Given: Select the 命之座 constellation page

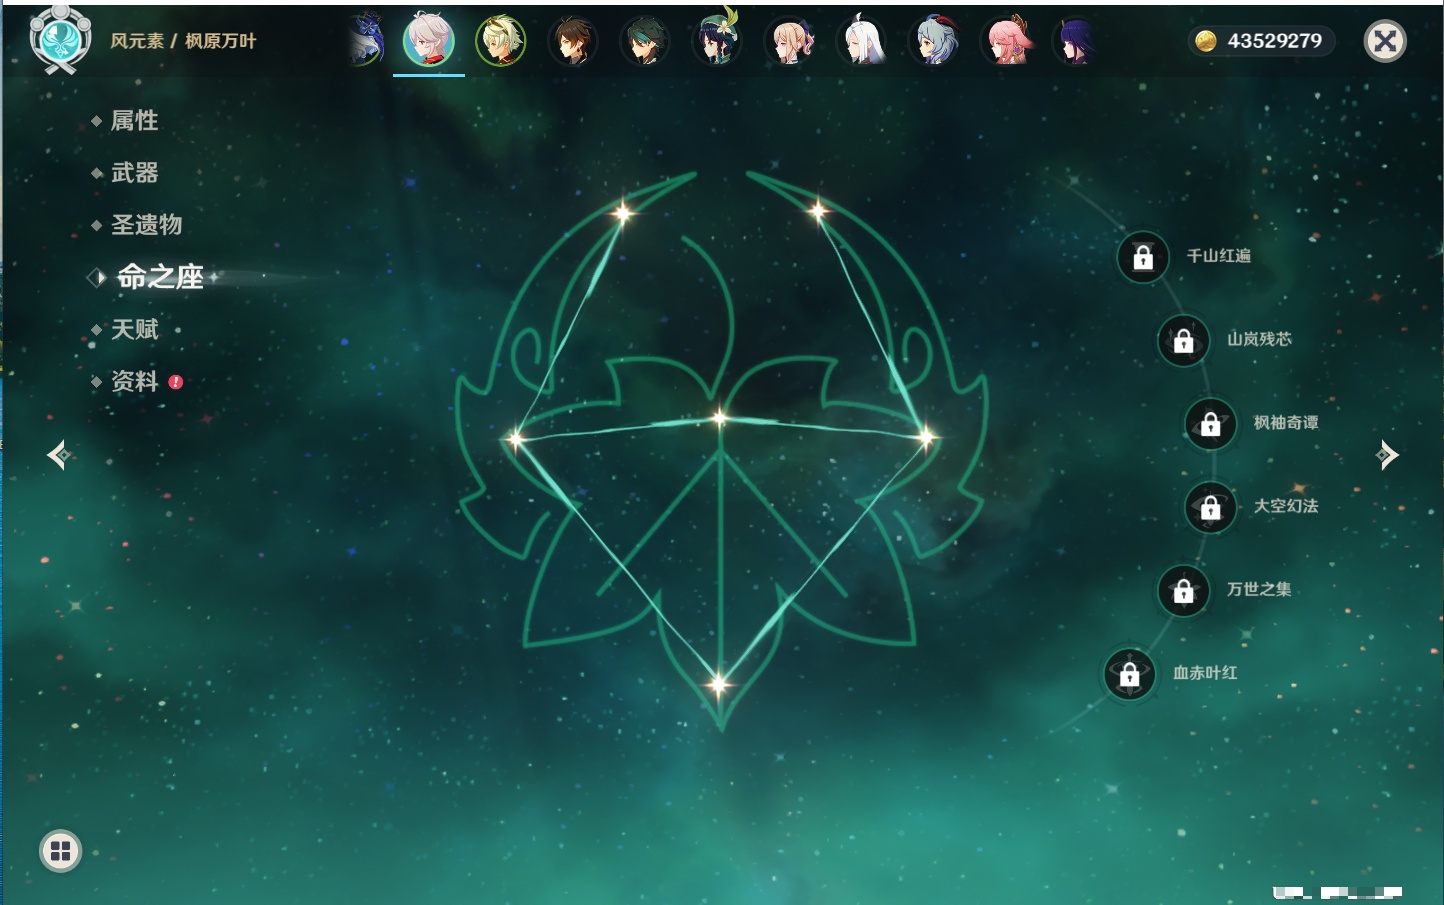Looking at the screenshot, I should tap(160, 277).
